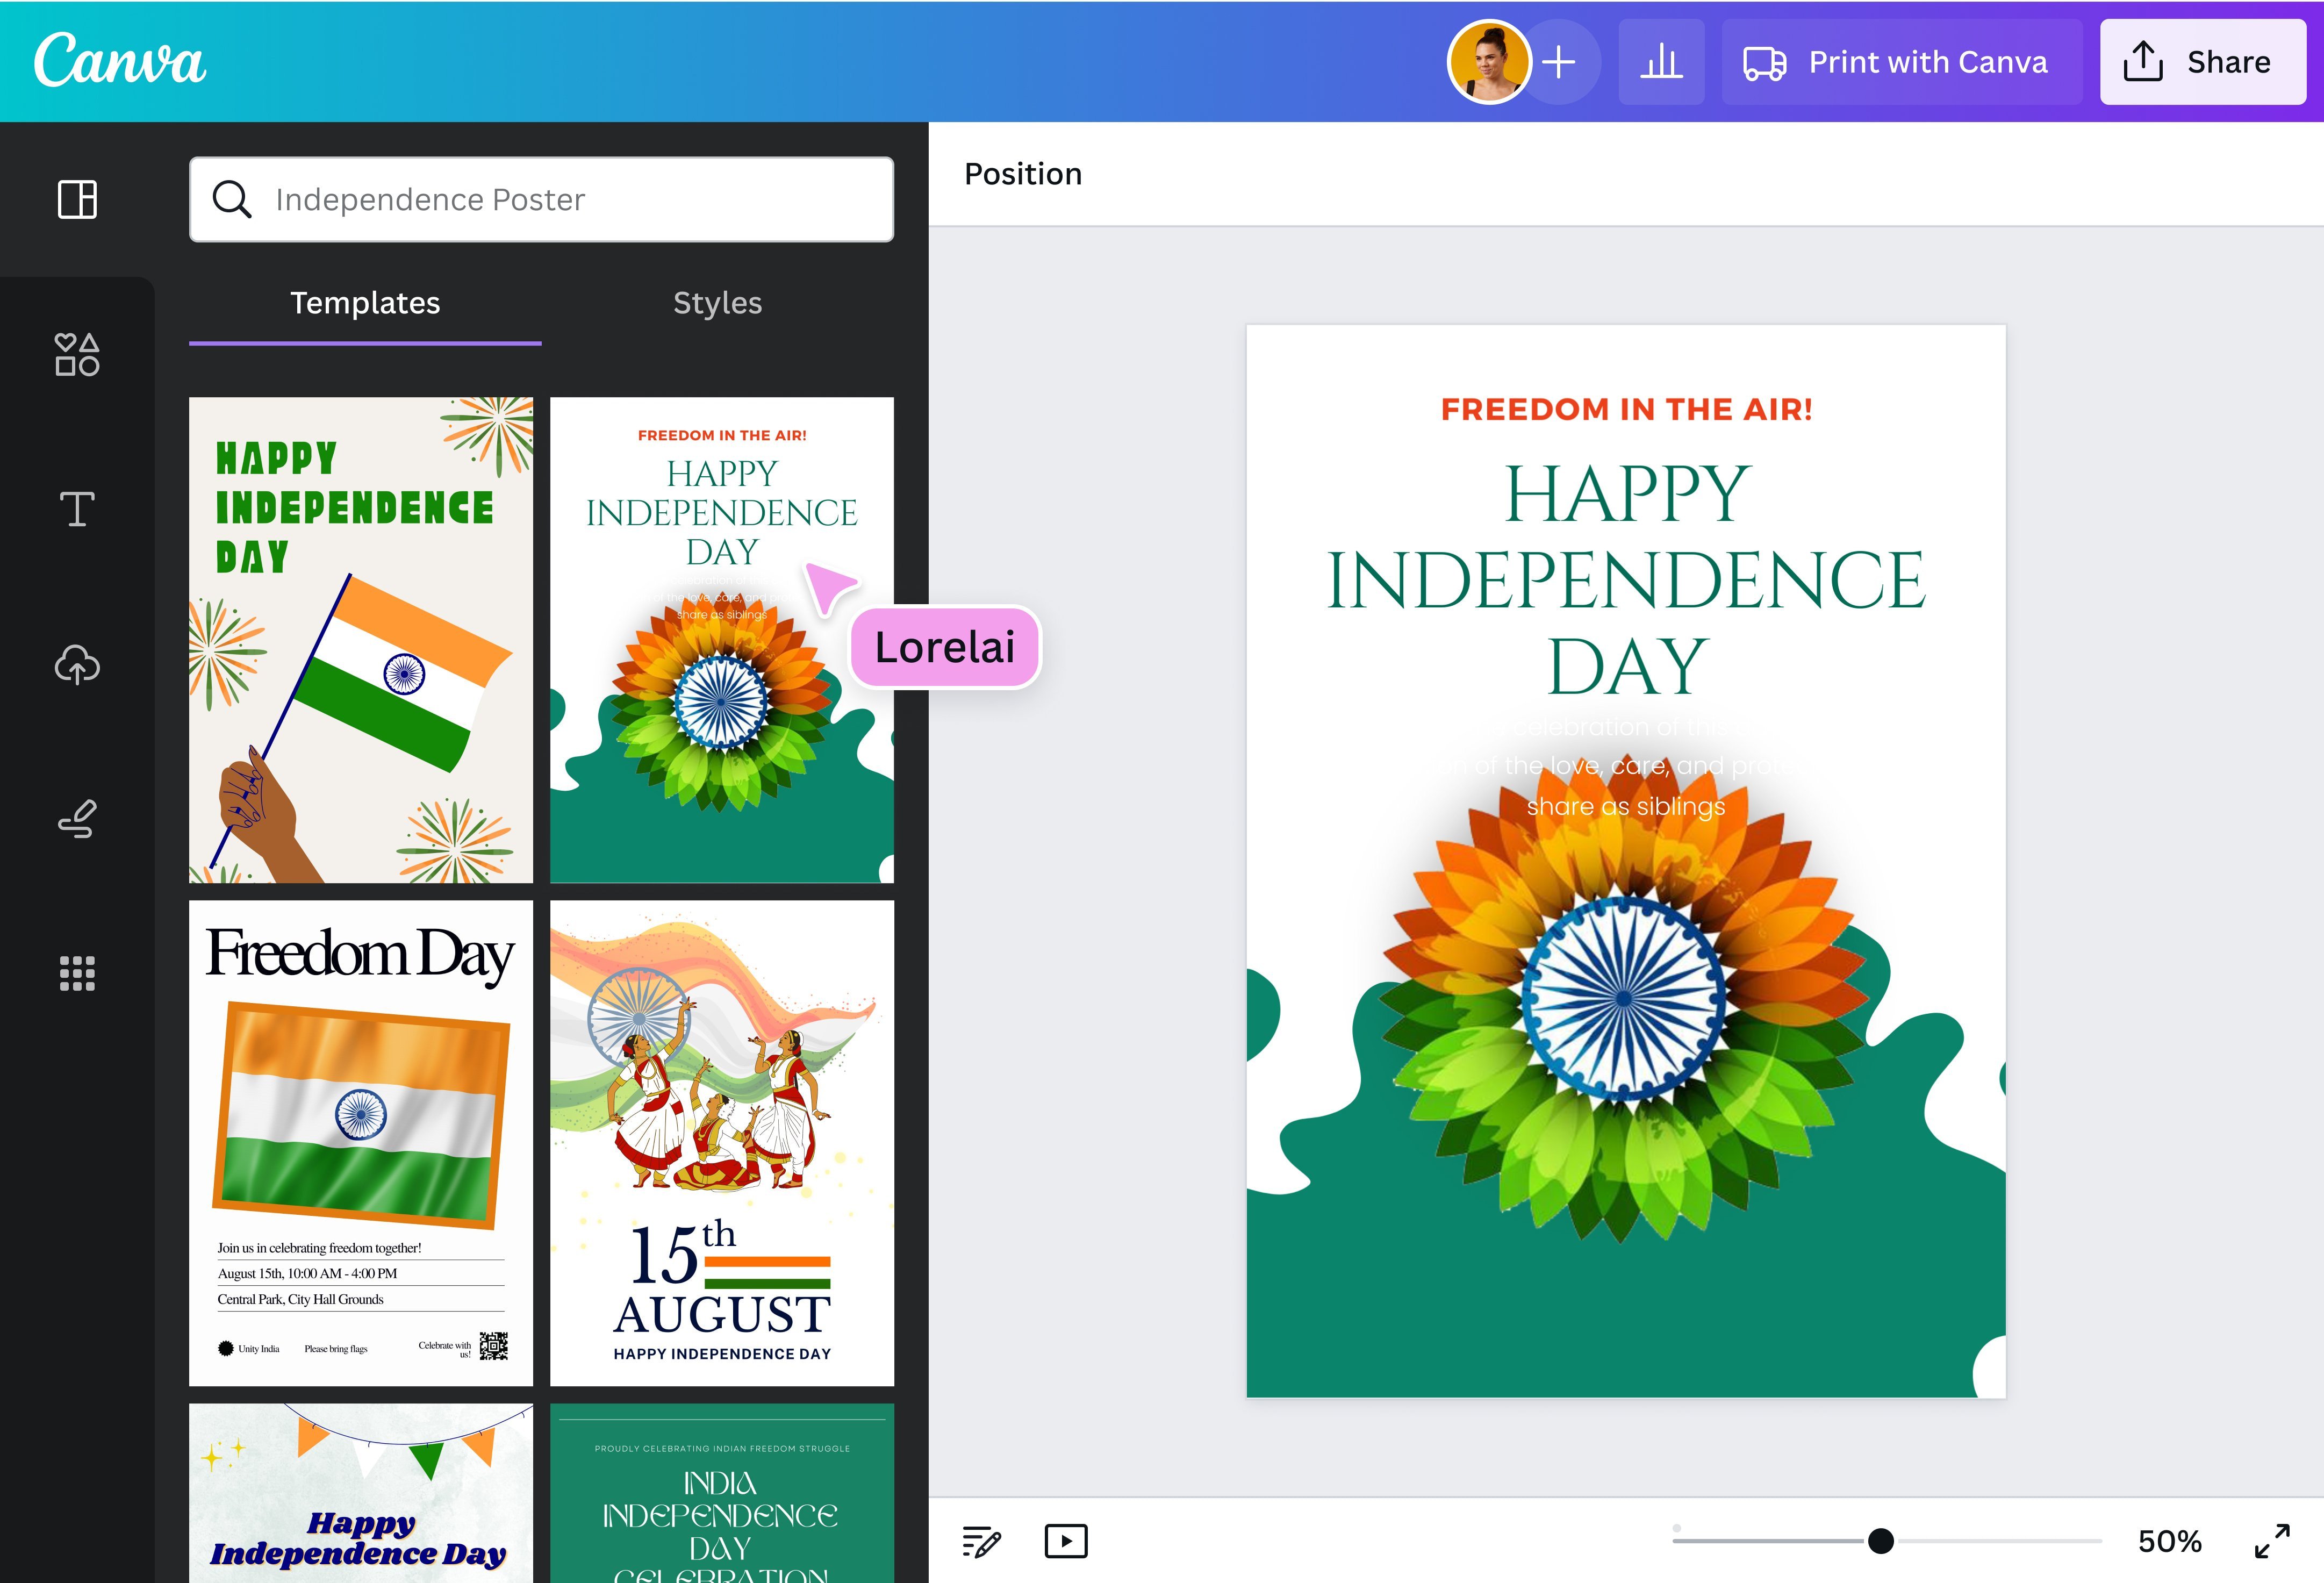View design insights chart

click(1661, 61)
